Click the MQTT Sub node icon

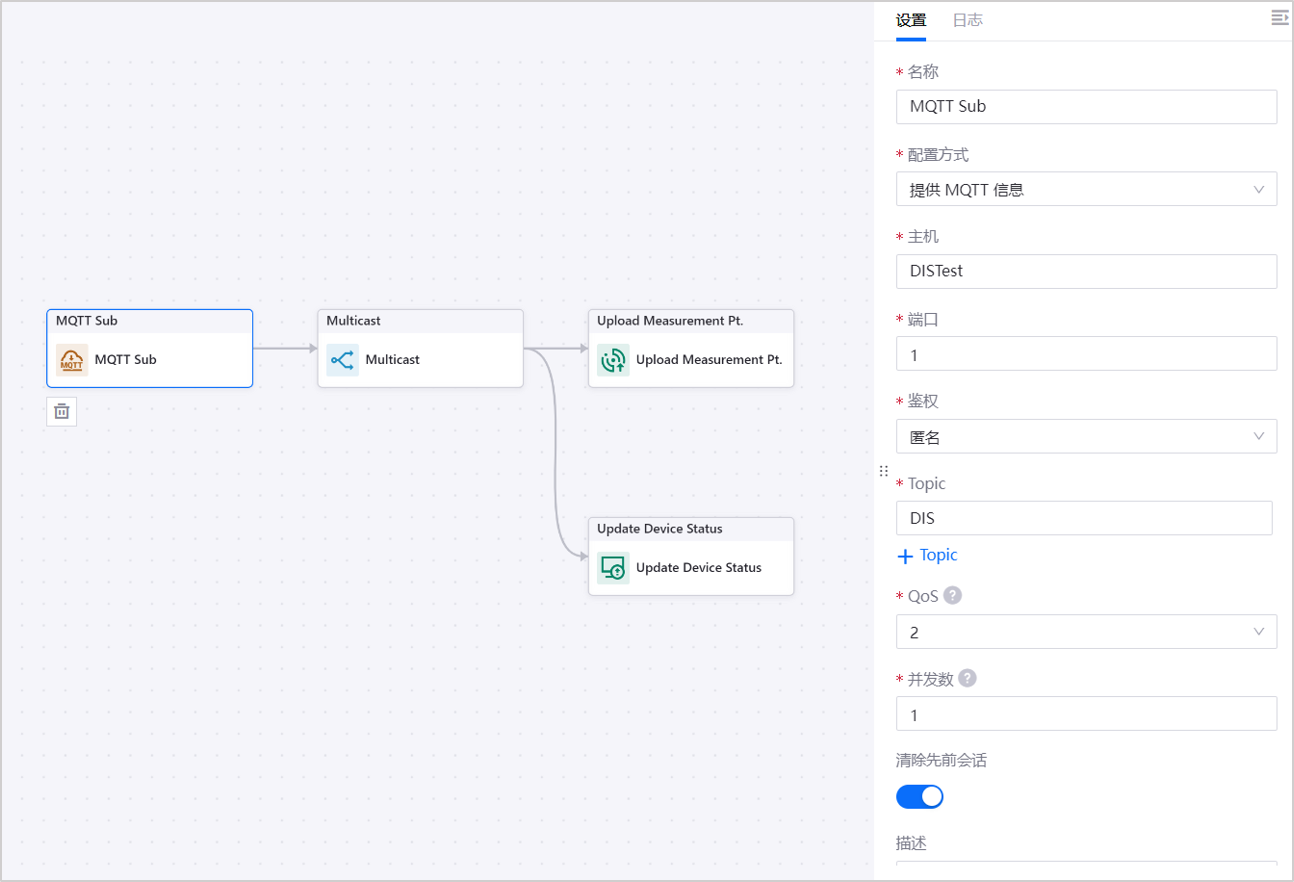(72, 360)
